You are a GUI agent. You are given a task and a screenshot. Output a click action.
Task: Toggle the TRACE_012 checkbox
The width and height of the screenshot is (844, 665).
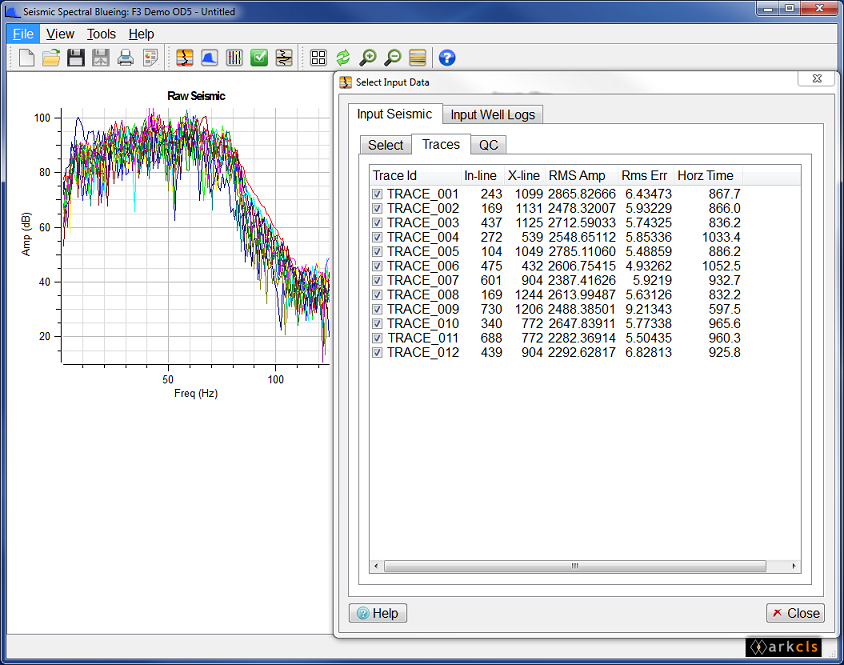click(x=377, y=353)
